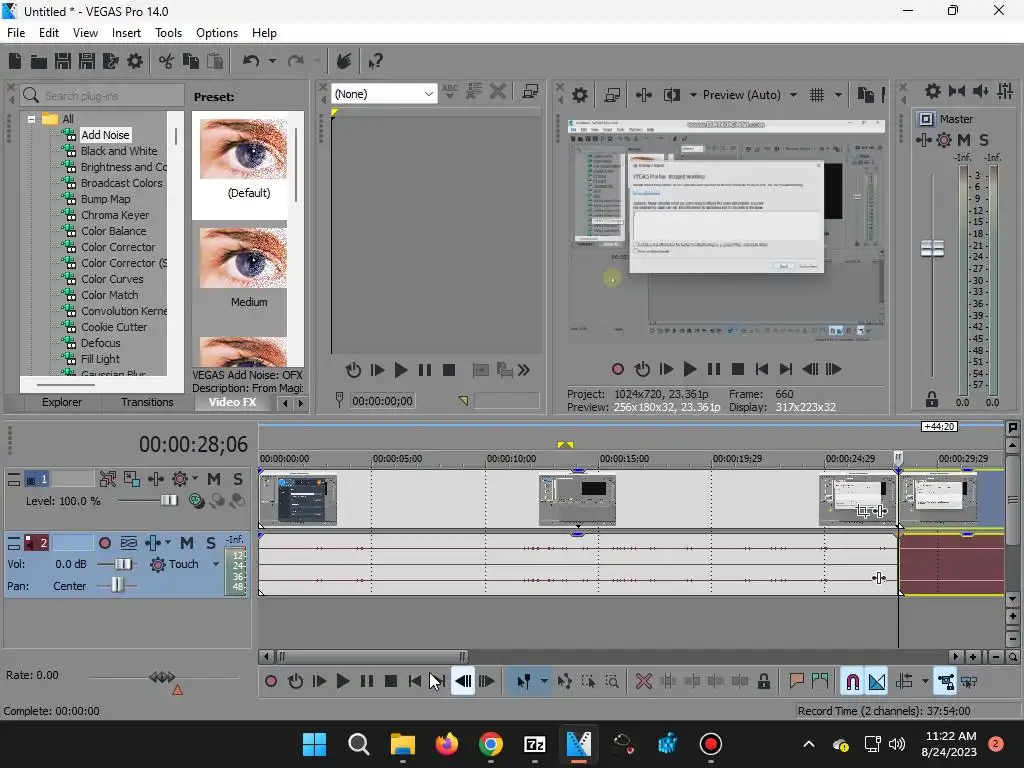Toggle Automatic Crossfades button
Viewport: 1024px width, 768px height.
click(877, 682)
